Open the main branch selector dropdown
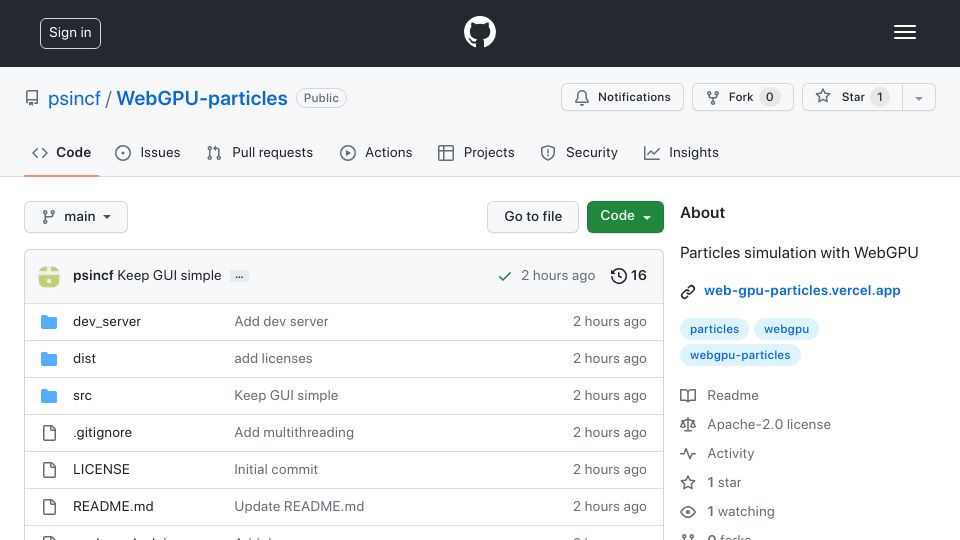Screen dimensions: 960x540 pos(76,217)
